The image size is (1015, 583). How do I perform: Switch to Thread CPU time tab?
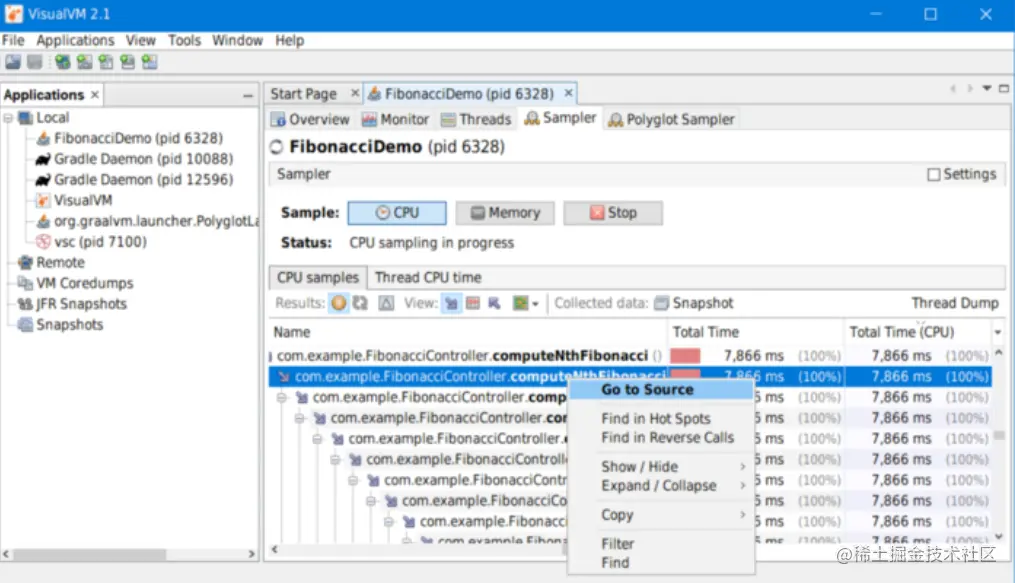(428, 278)
